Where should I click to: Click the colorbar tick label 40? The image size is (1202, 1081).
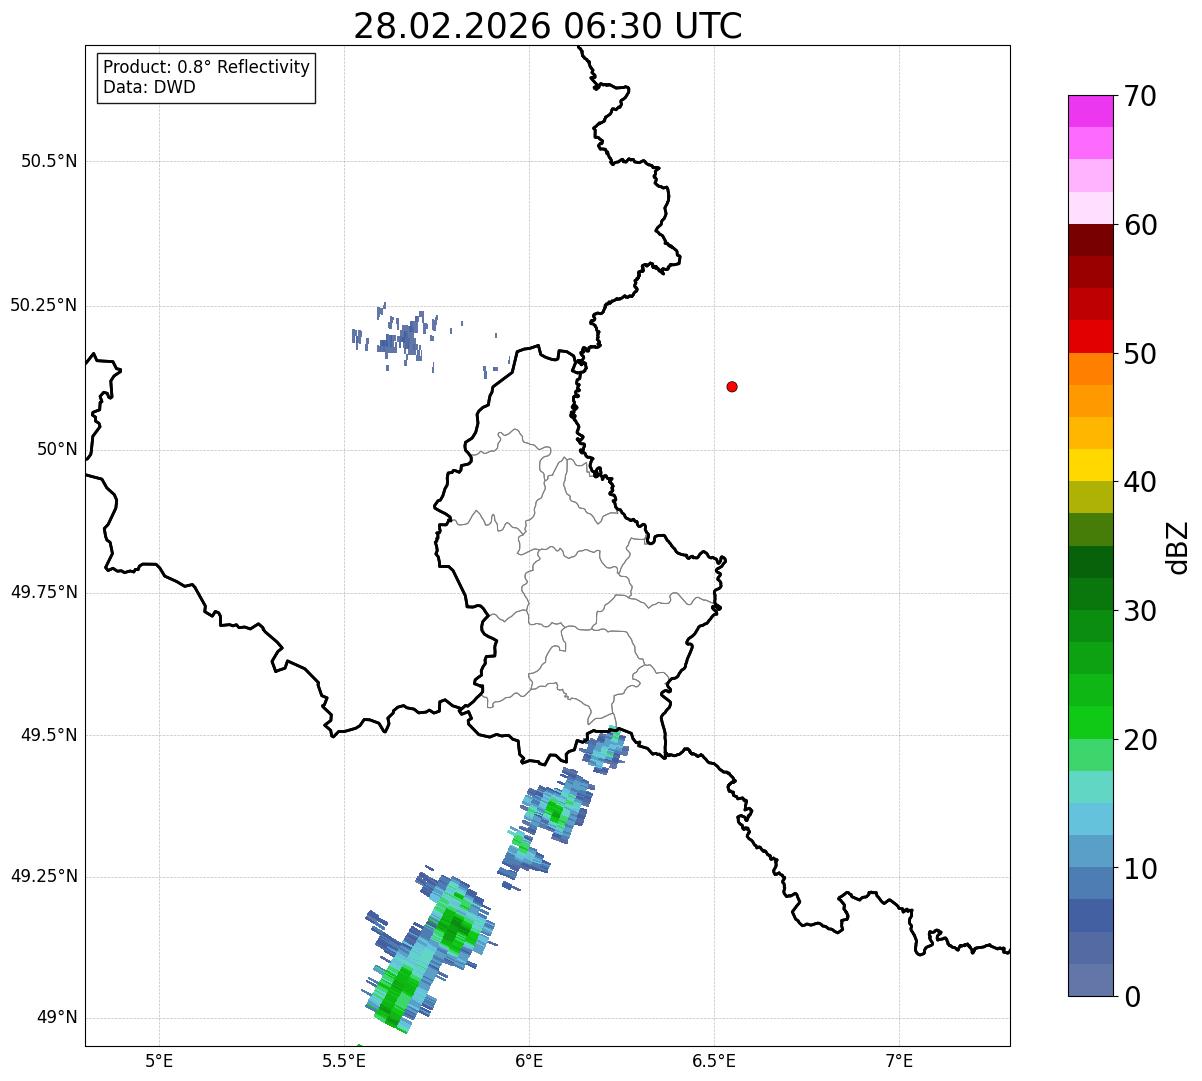pos(1140,482)
